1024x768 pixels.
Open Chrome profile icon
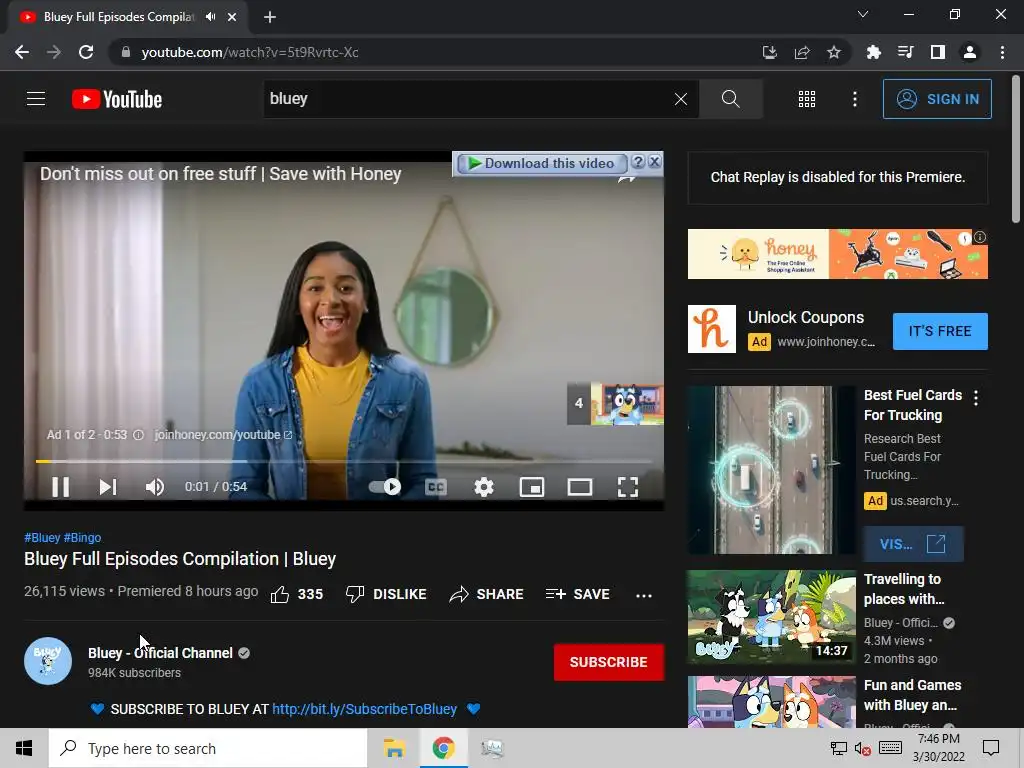pyautogui.click(x=969, y=52)
